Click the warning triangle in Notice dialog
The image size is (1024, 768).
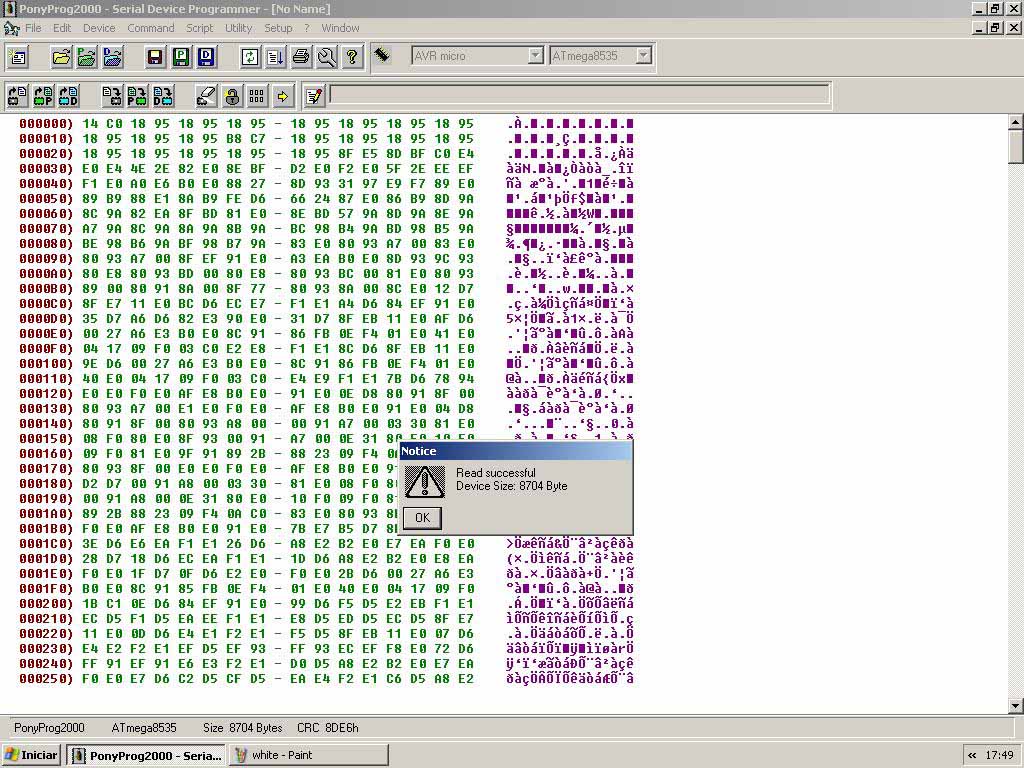(424, 481)
